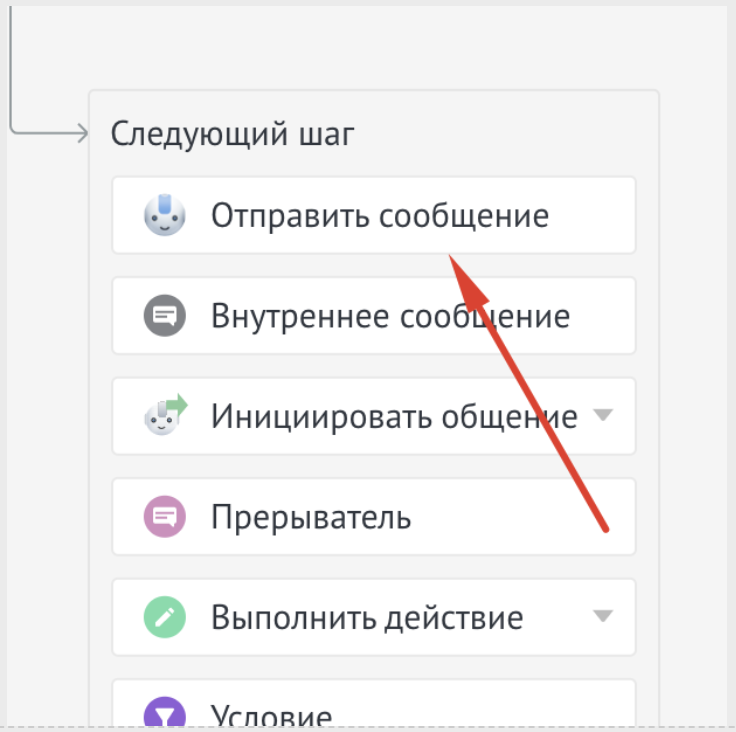
Task: Expand the Инициировать общение dropdown arrow
Action: click(602, 415)
